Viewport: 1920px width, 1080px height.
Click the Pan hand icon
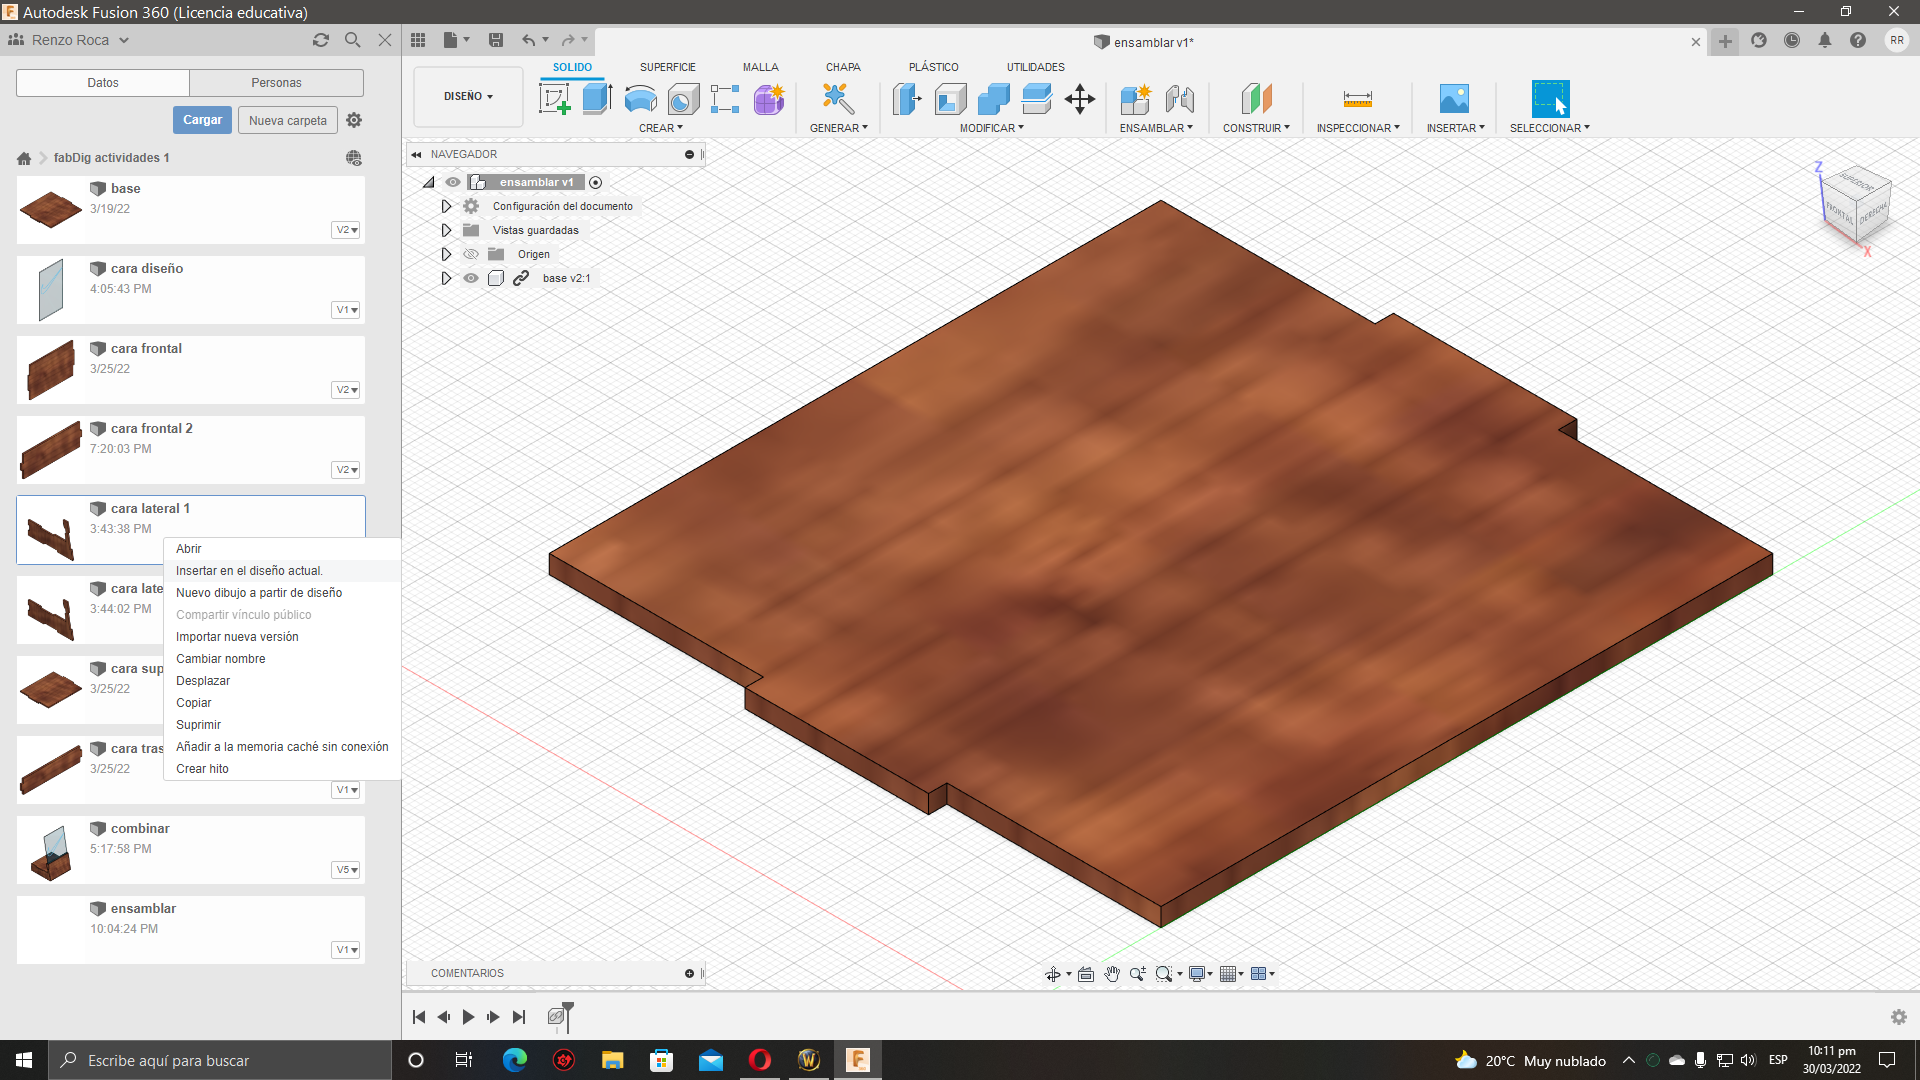(1112, 974)
